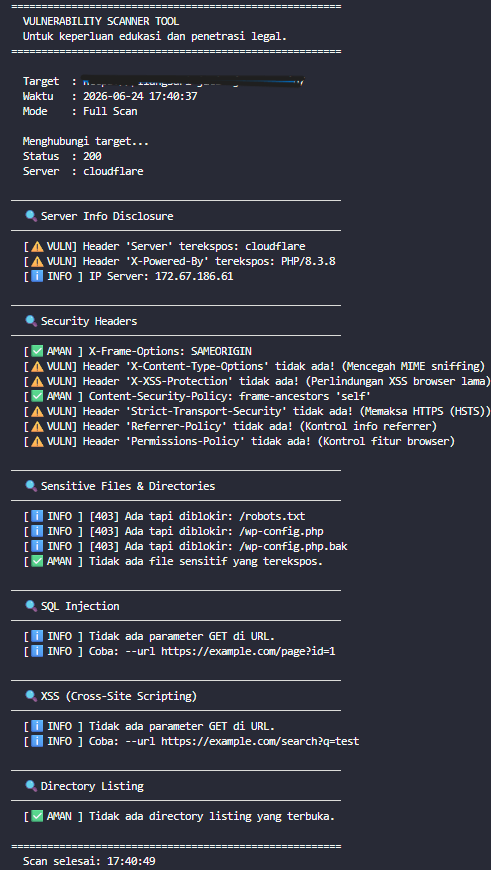Click text Tidak ada directory listing yang terbuka
Screen dimensions: 491x870
click(x=212, y=816)
